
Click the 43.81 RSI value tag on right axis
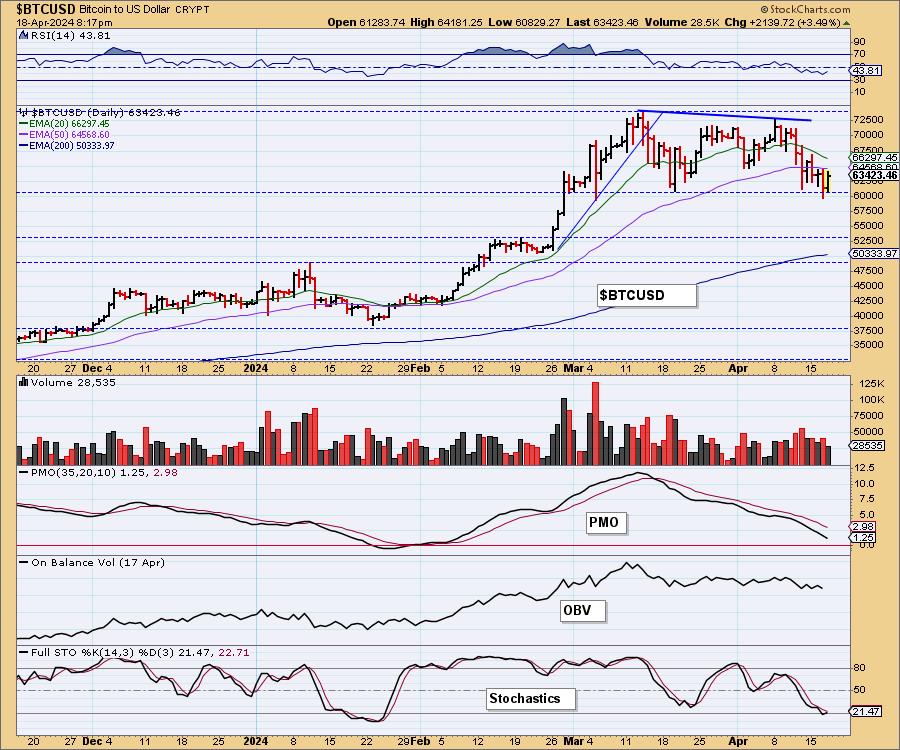coord(866,71)
